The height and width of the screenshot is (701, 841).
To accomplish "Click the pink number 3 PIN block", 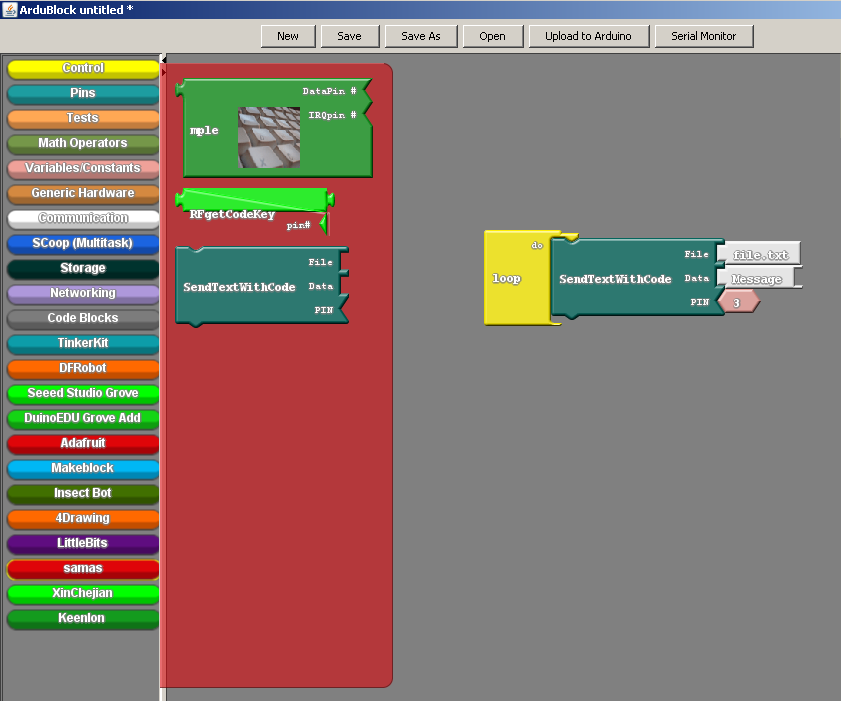I will pyautogui.click(x=738, y=302).
